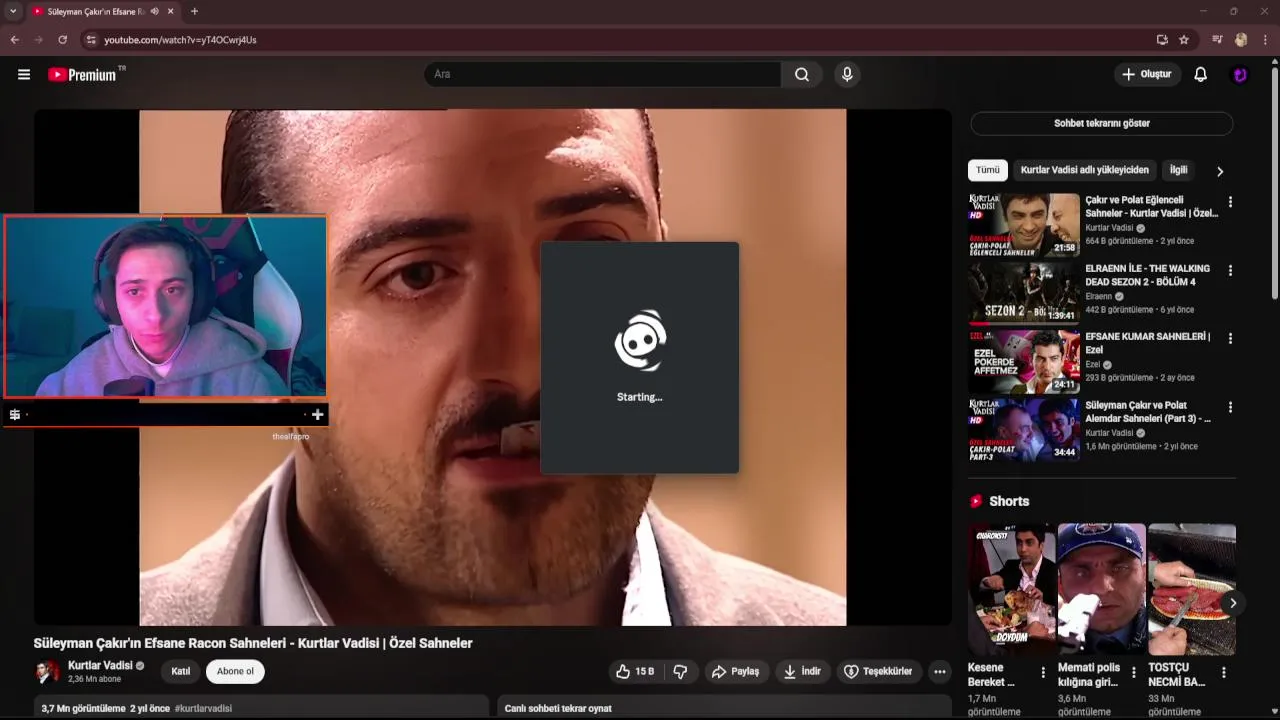The image size is (1280, 720).
Task: Focus the Ara search field
Action: (x=603, y=74)
